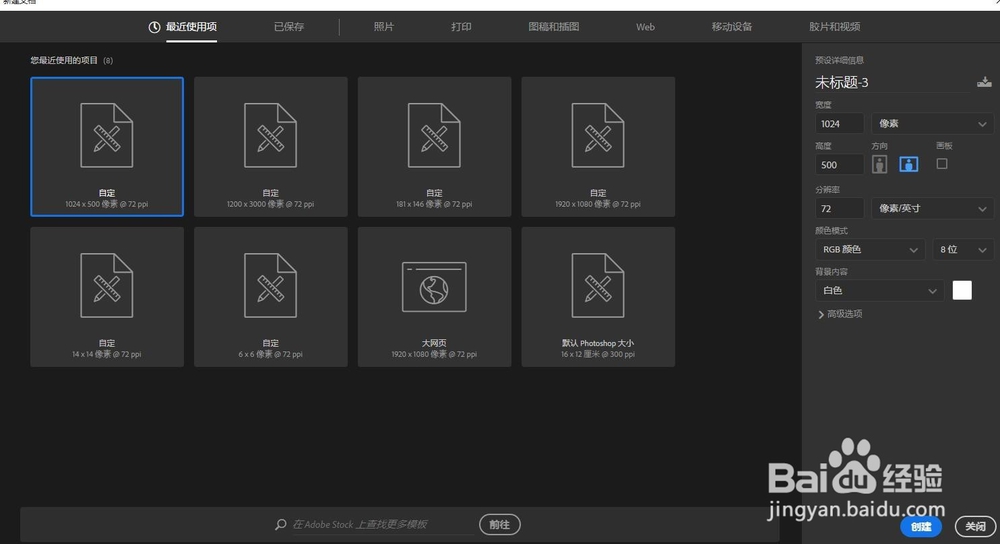Viewport: 1000px width, 544px height.
Task: Open the RGB 颜色 color mode dropdown
Action: click(870, 249)
